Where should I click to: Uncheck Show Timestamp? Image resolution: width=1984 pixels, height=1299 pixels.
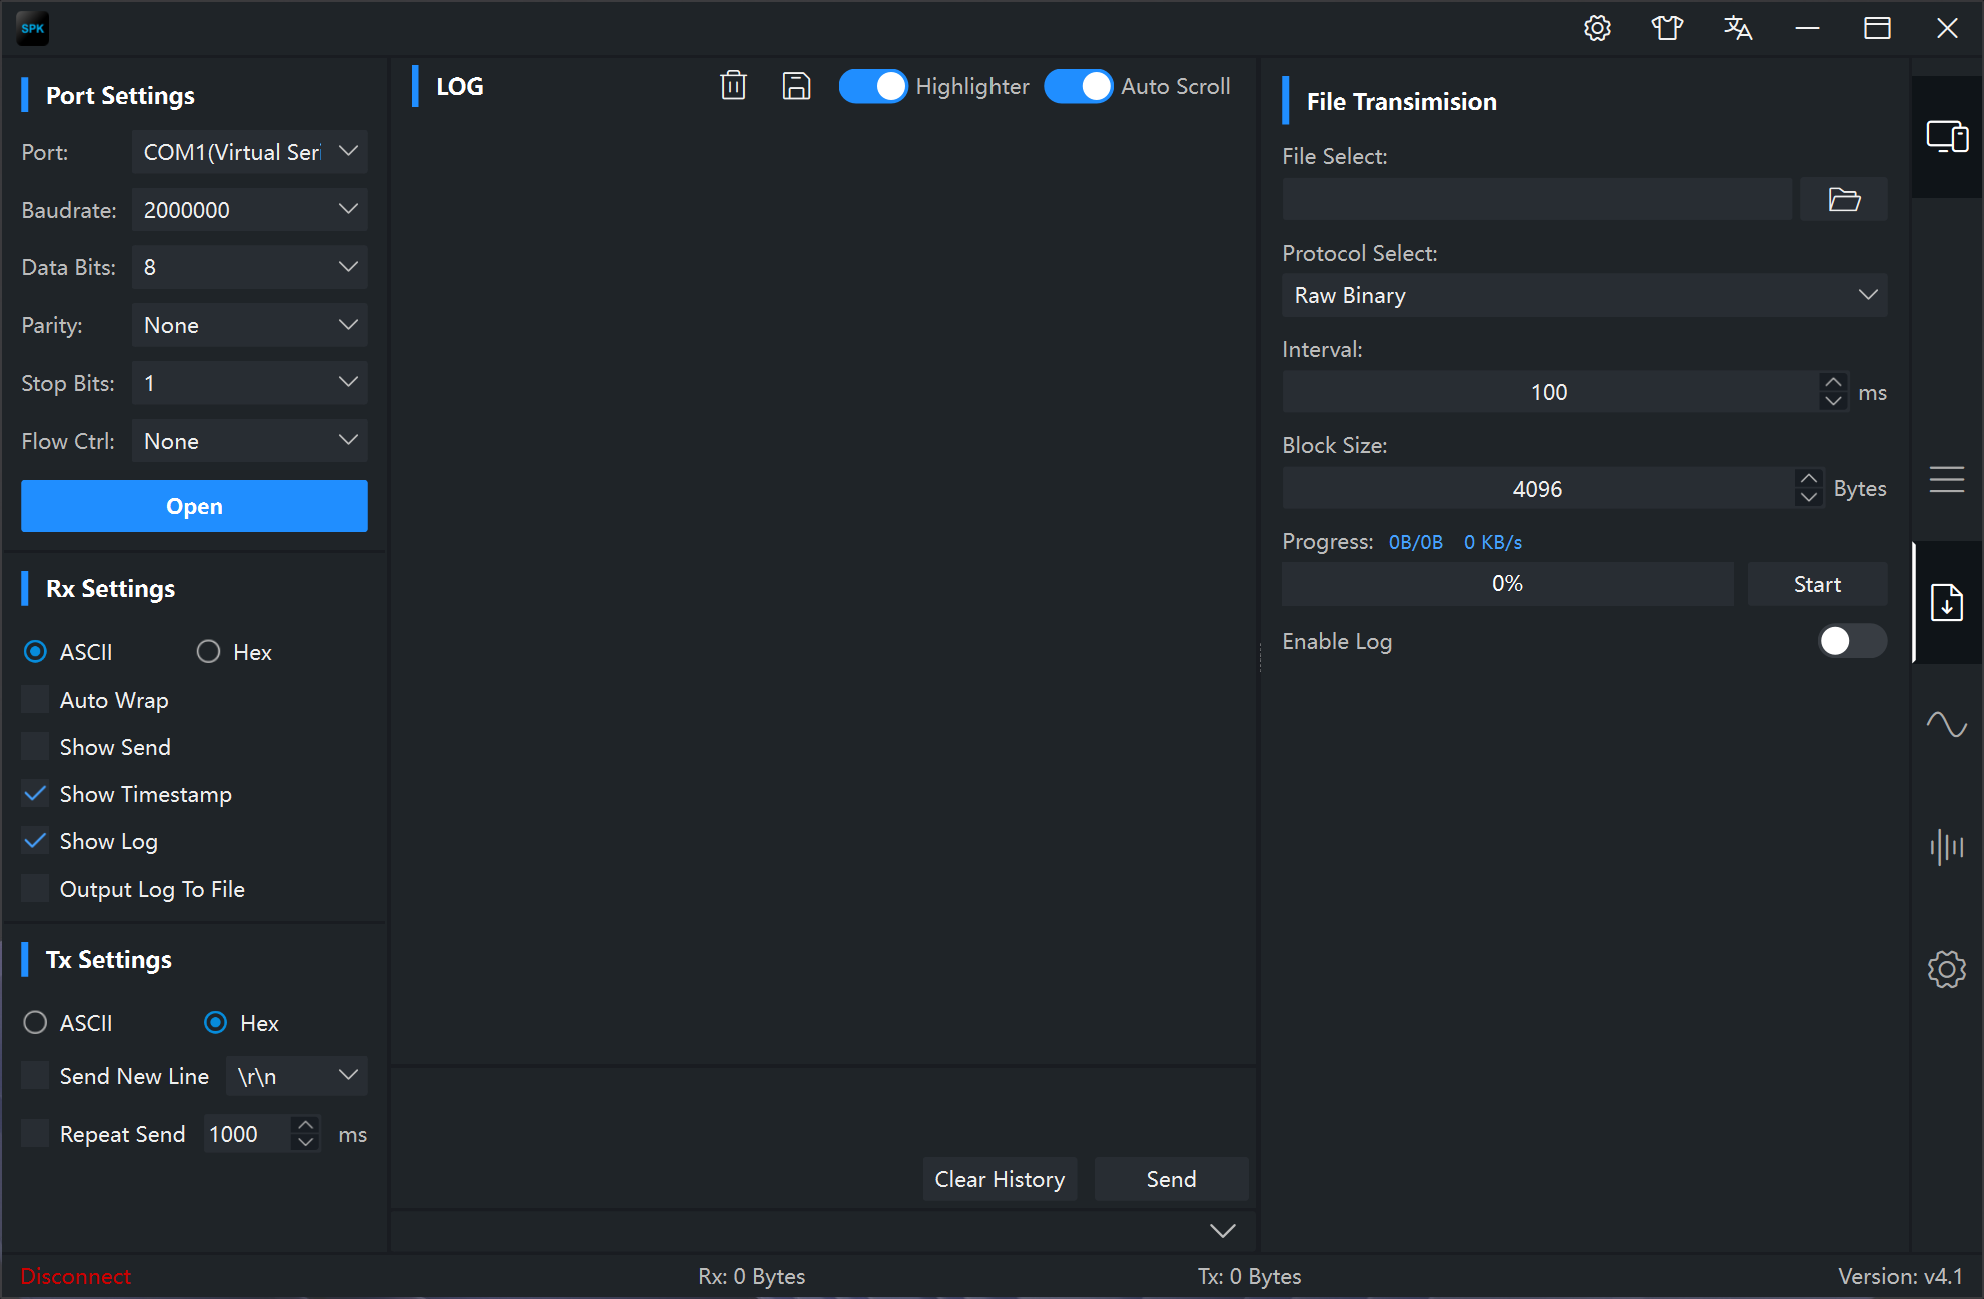pyautogui.click(x=35, y=794)
